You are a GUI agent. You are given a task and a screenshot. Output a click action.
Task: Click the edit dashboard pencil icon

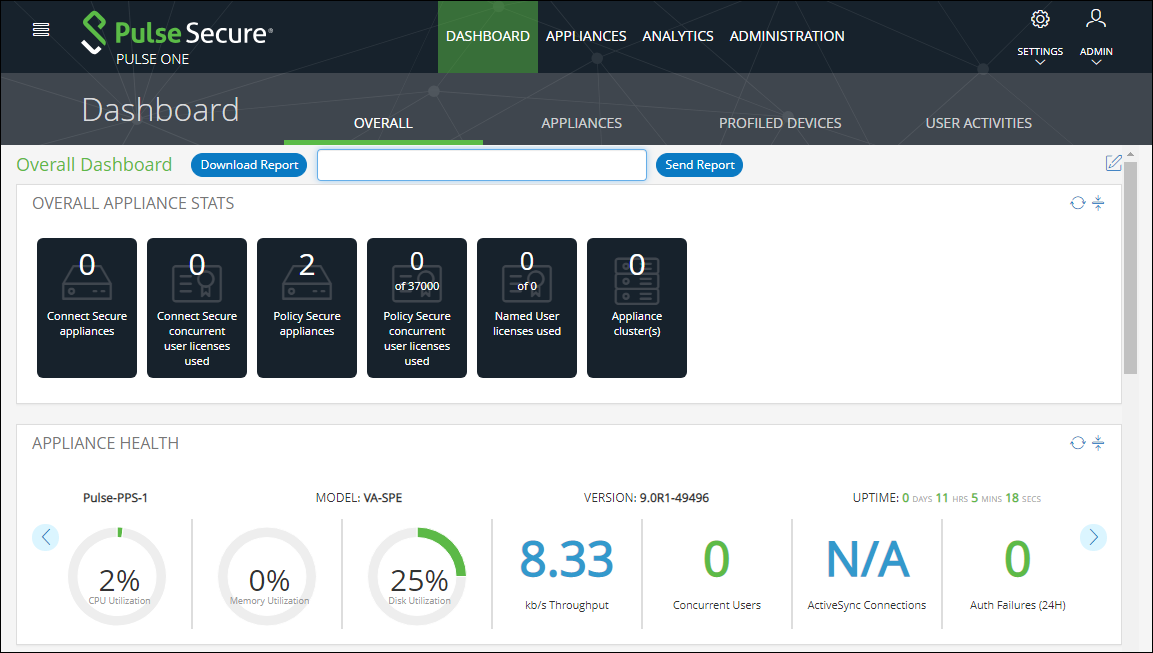click(1113, 163)
